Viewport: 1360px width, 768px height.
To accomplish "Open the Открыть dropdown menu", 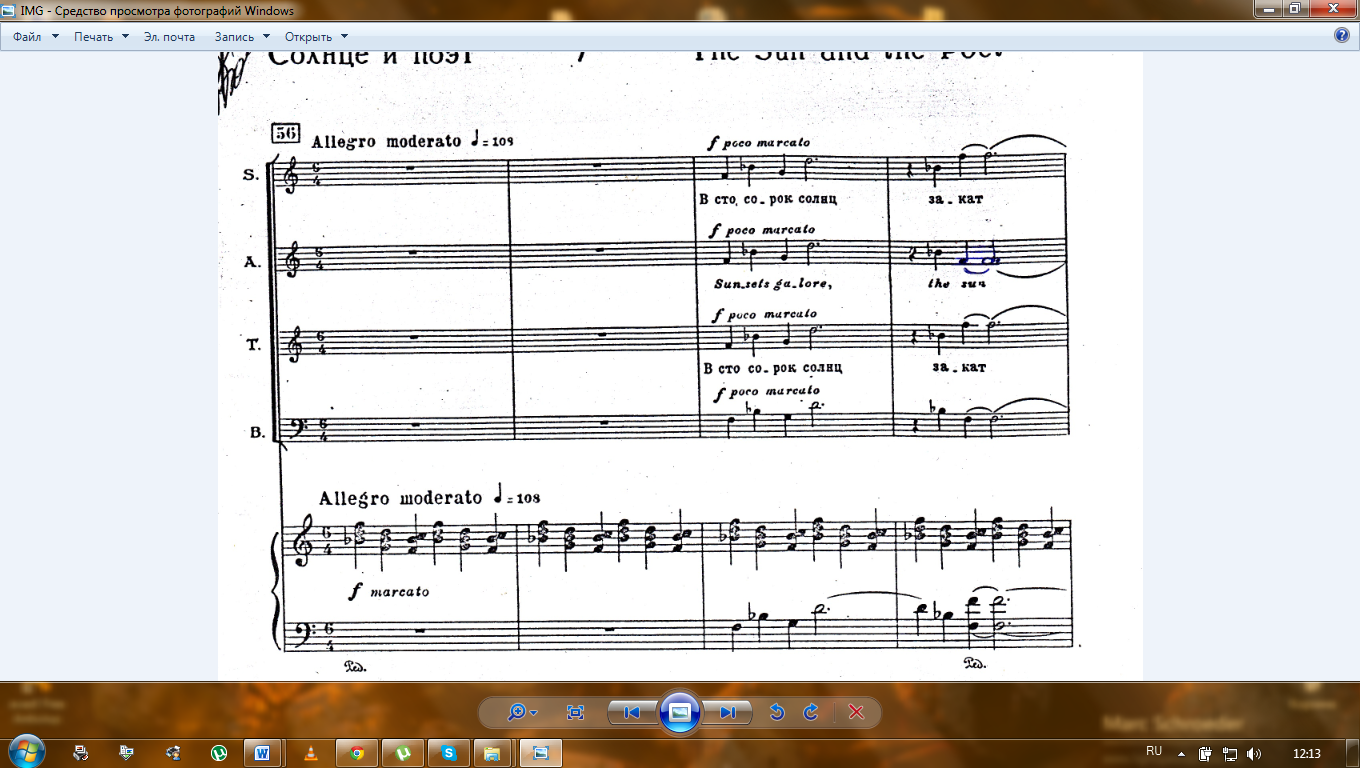I will [315, 36].
